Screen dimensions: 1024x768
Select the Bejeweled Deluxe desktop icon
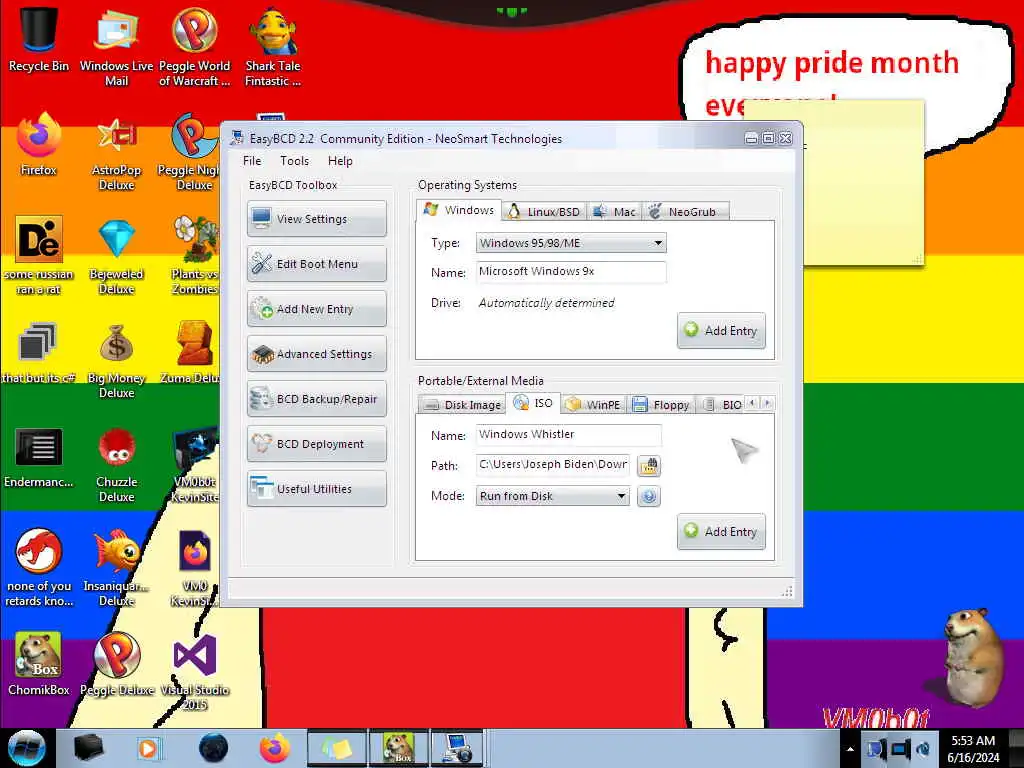116,256
